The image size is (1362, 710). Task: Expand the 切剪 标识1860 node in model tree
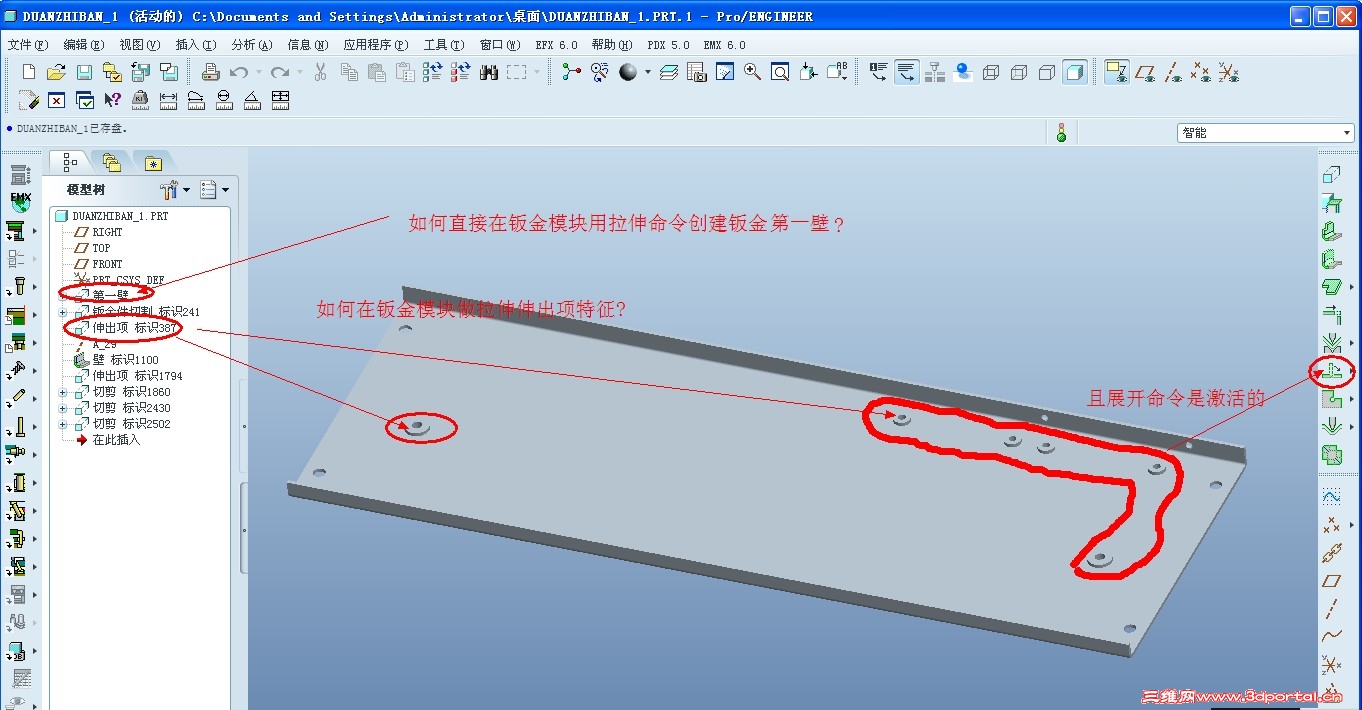62,391
